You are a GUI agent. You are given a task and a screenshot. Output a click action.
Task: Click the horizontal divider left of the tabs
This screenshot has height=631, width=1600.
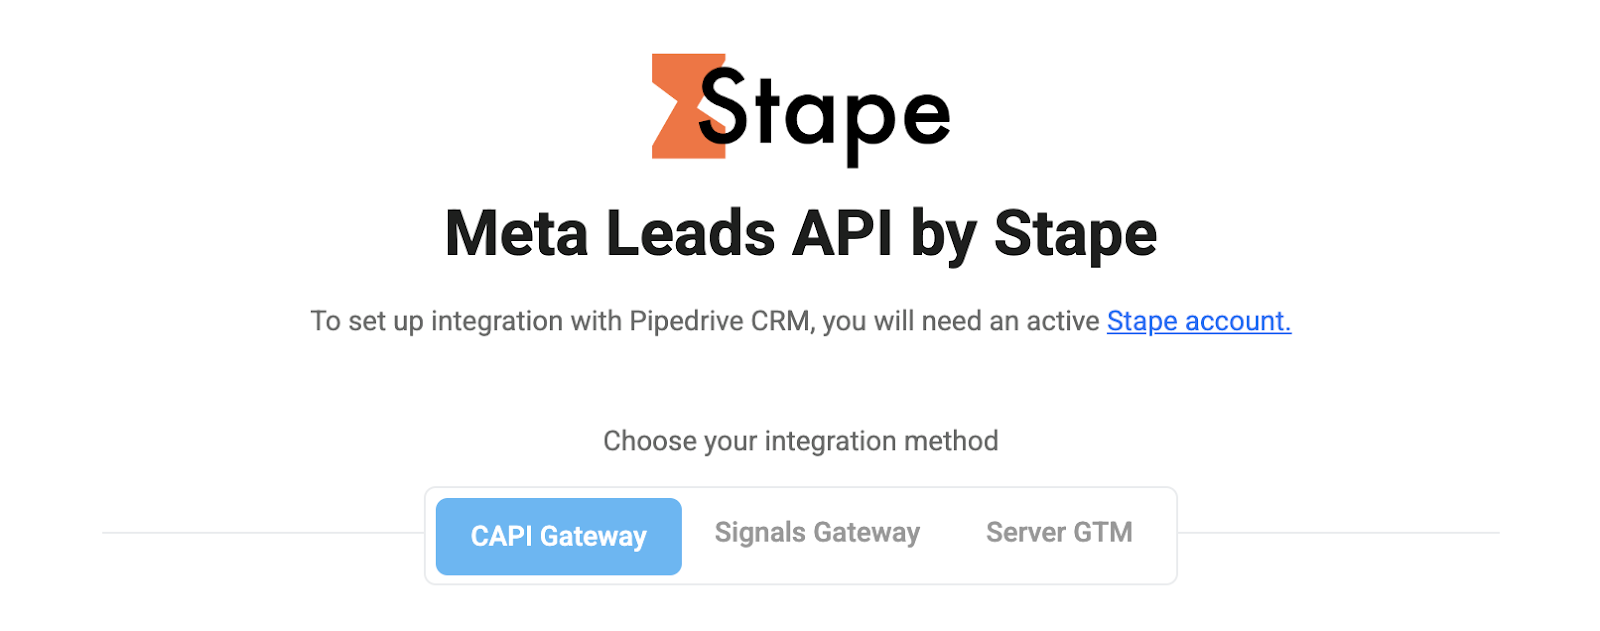pyautogui.click(x=263, y=533)
